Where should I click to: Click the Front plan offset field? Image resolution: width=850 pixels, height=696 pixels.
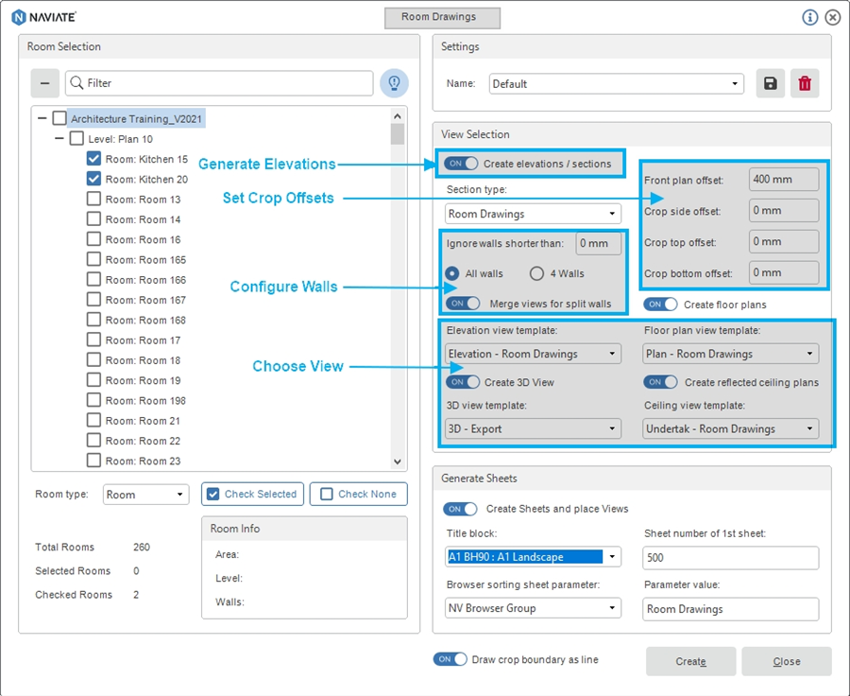784,179
